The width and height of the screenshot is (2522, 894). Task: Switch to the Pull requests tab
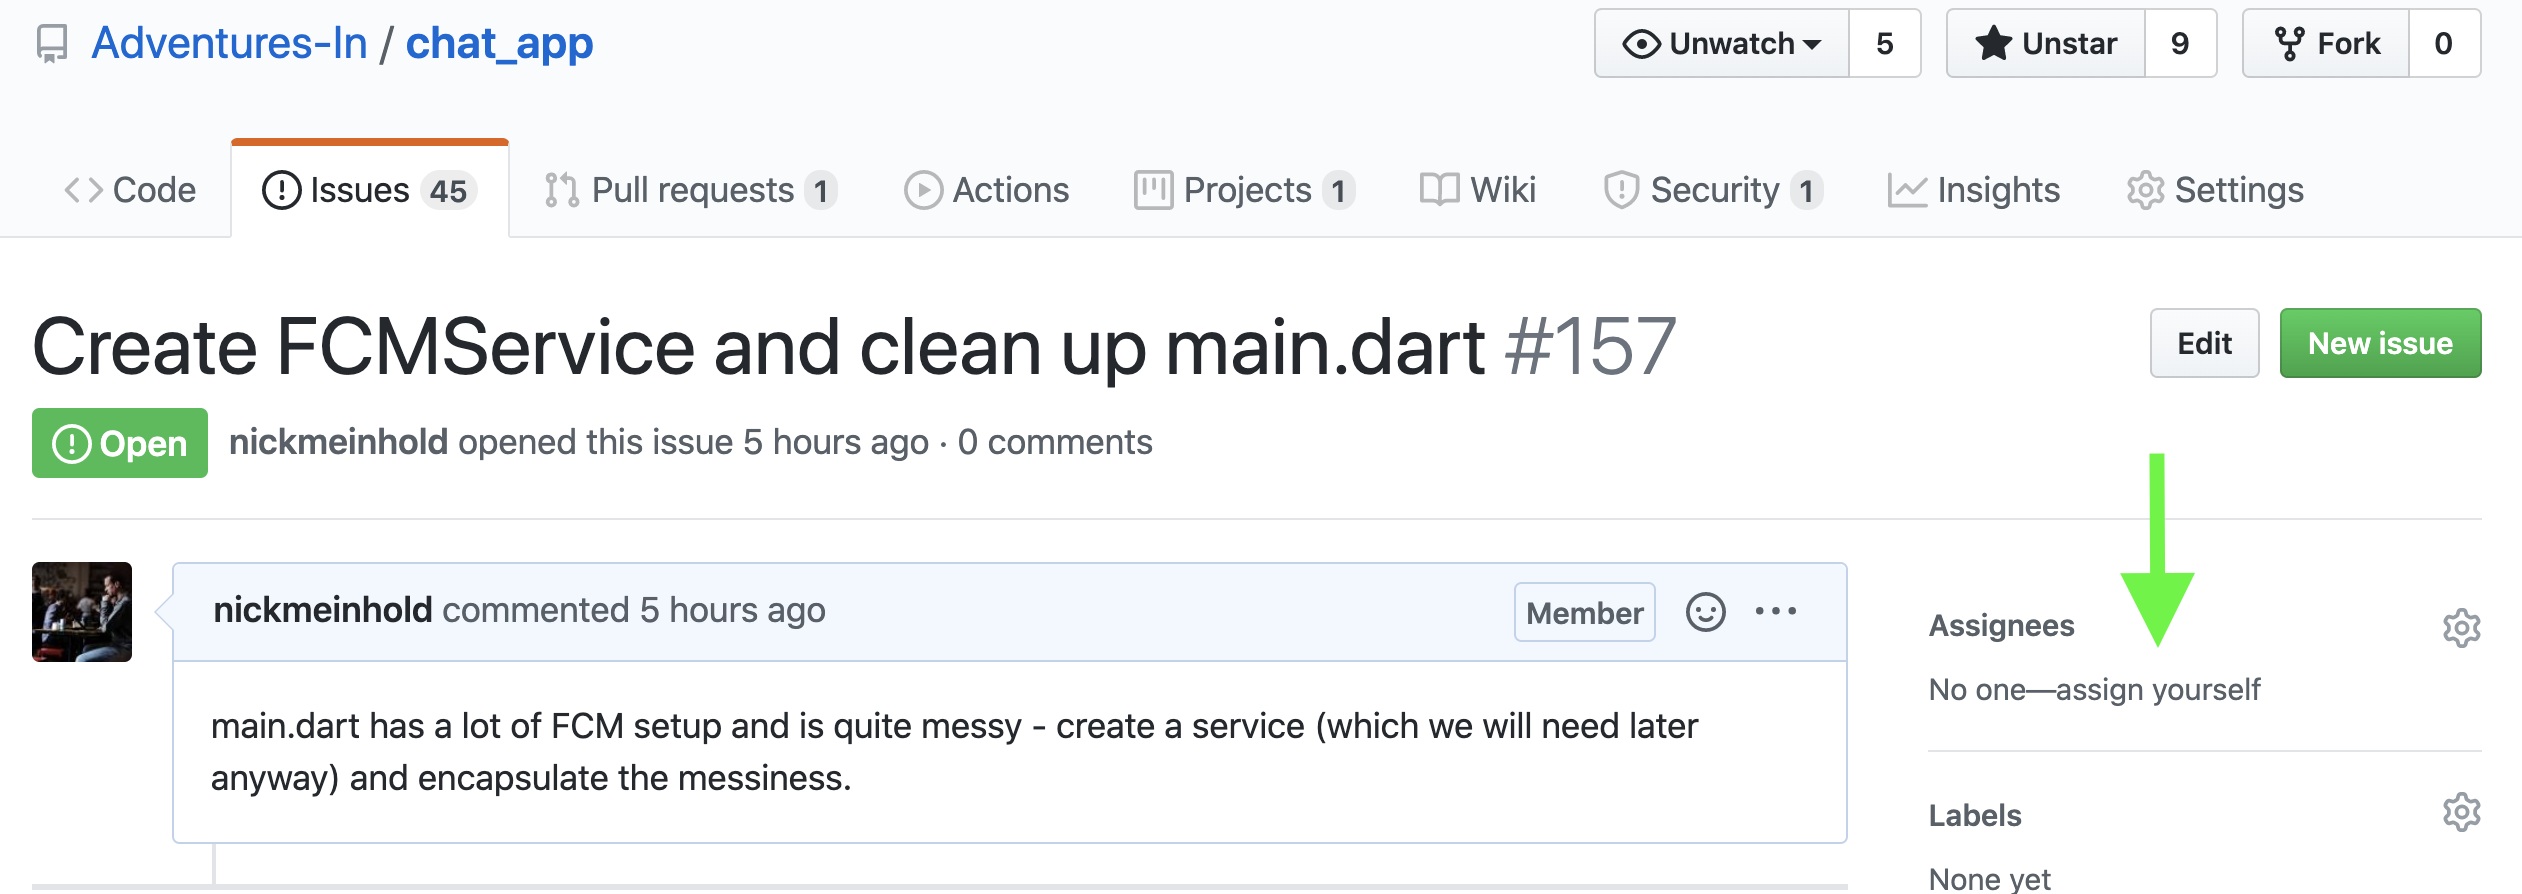690,190
